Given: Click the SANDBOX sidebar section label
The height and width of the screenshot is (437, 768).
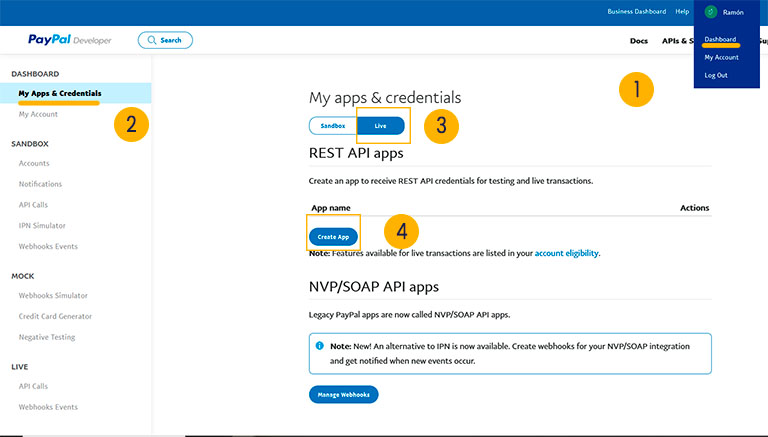Looking at the screenshot, I should (30, 144).
